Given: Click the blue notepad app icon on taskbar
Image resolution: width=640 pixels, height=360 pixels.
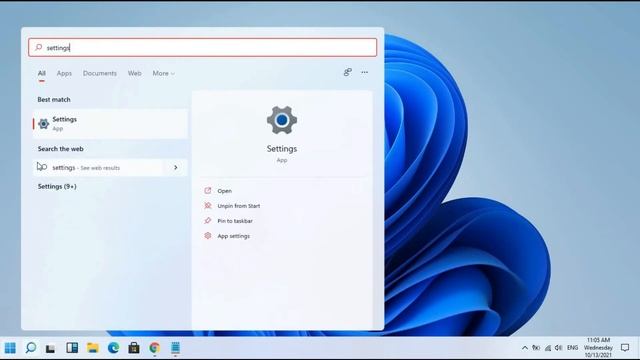Looking at the screenshot, I should tap(176, 348).
